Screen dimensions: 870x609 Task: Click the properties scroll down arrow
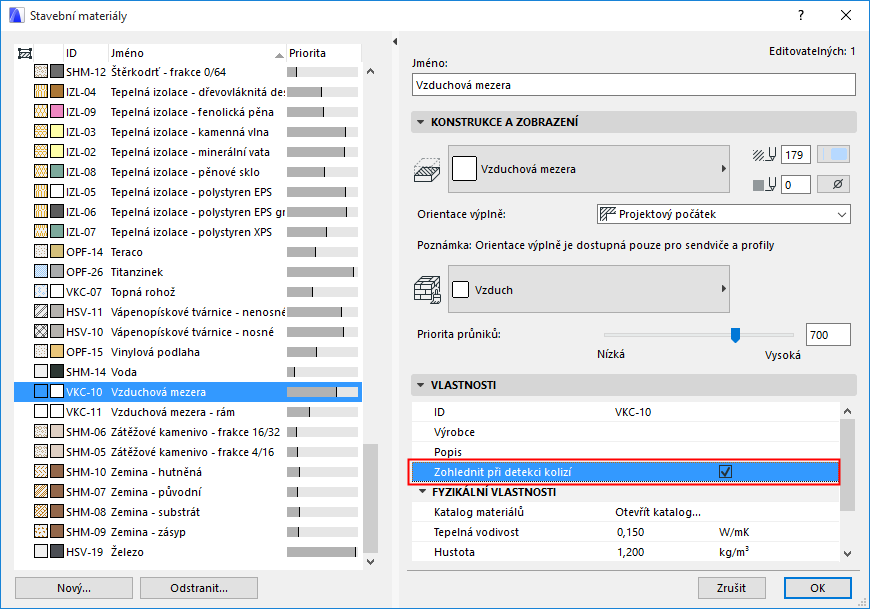[x=847, y=553]
